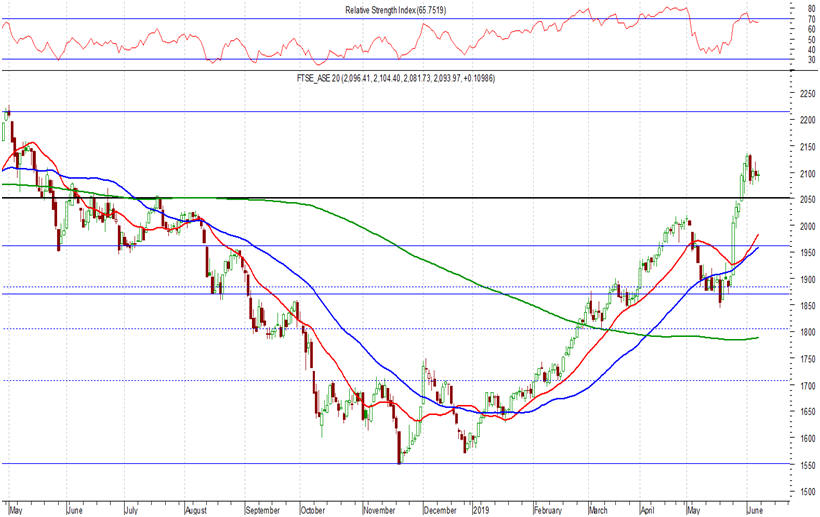The height and width of the screenshot is (517, 820).
Task: Select the May label at the axis start
Action: click(x=16, y=510)
